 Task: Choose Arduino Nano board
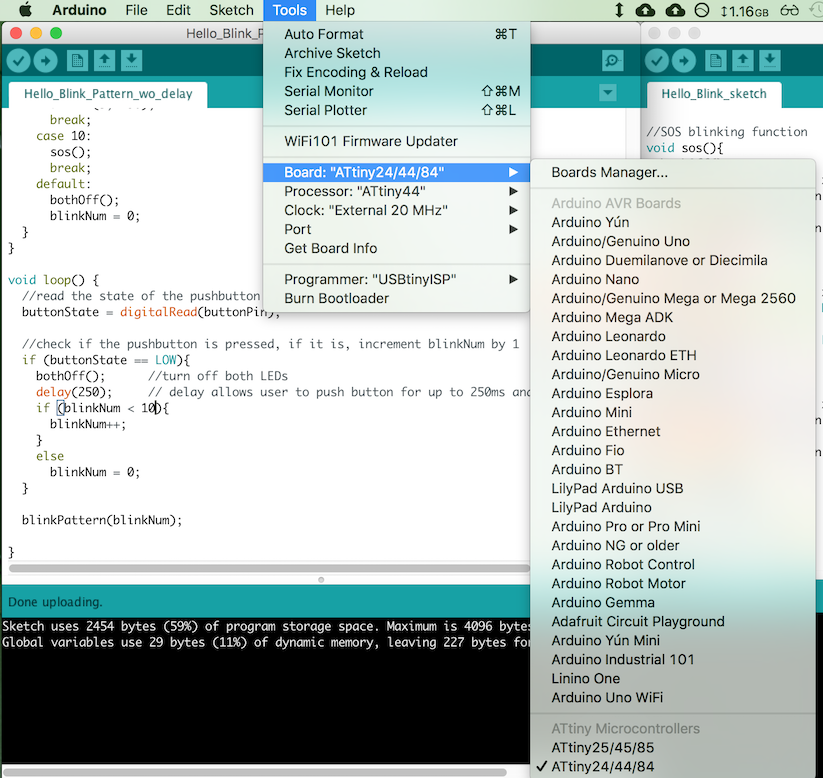tap(673, 279)
